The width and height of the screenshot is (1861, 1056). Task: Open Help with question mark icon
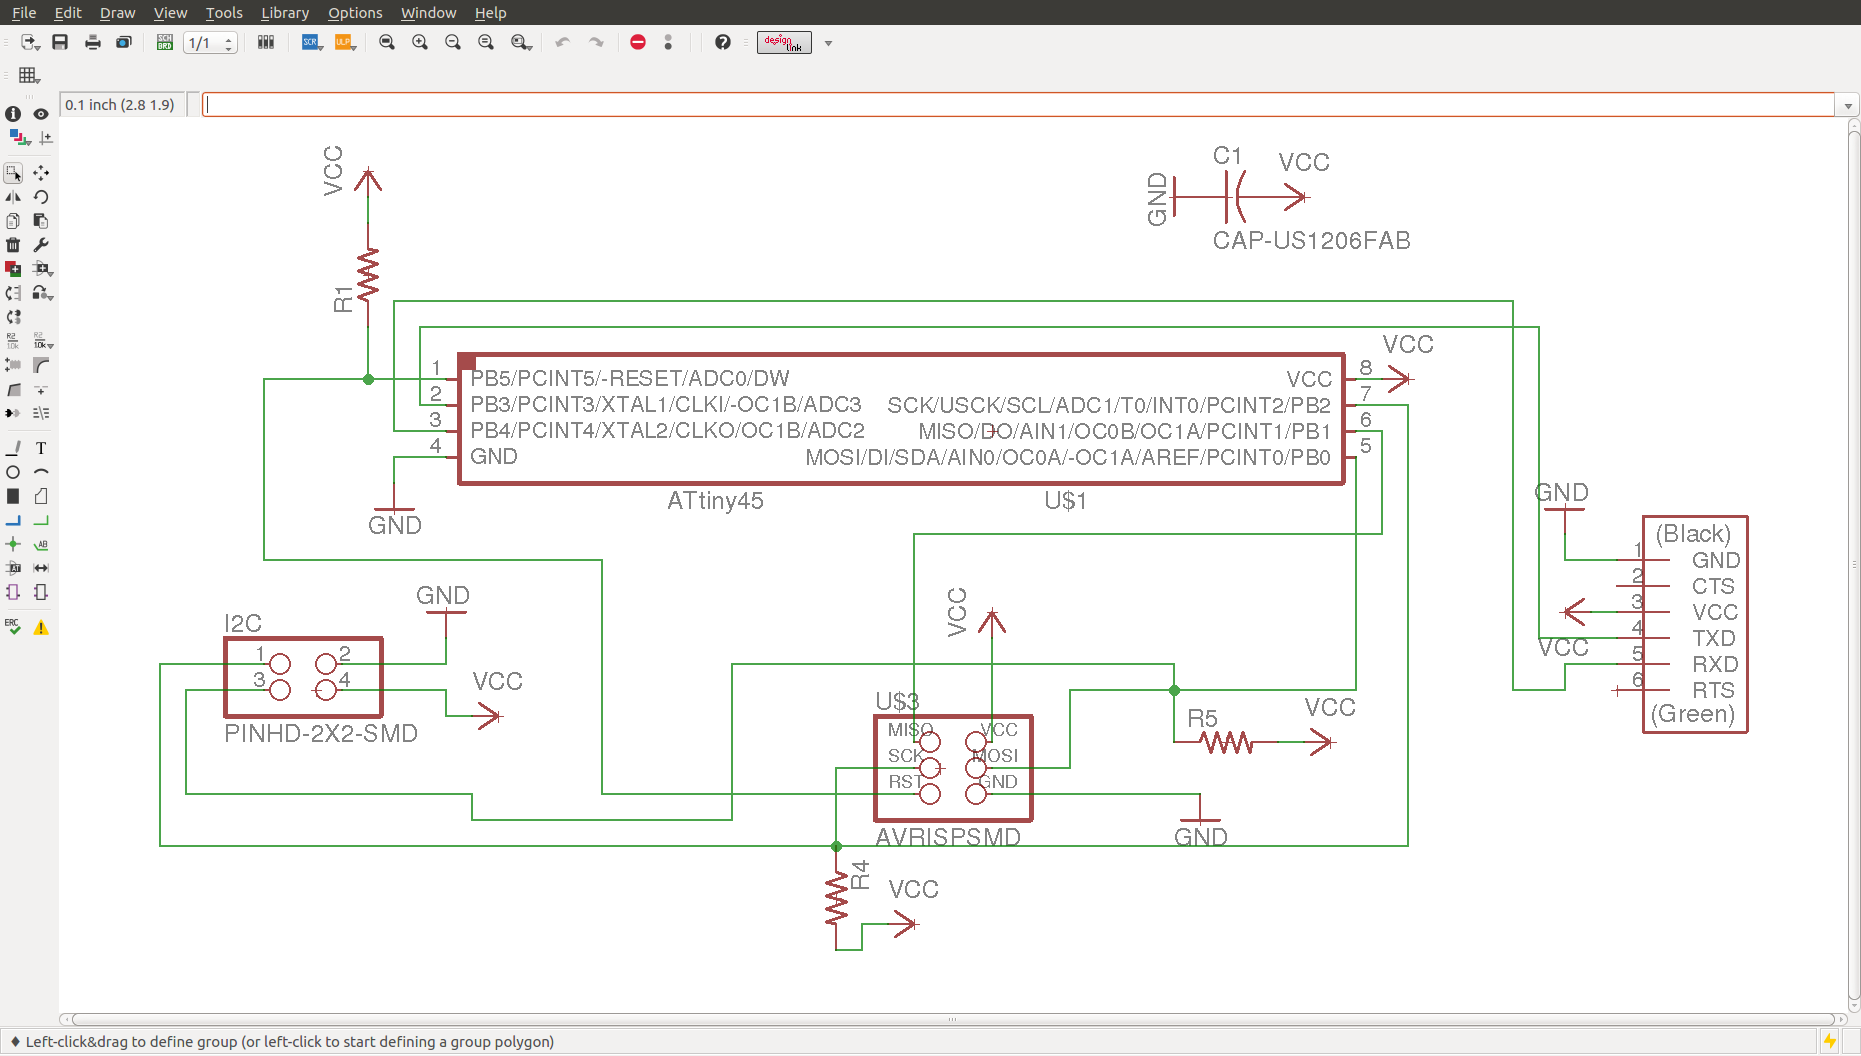click(x=723, y=42)
